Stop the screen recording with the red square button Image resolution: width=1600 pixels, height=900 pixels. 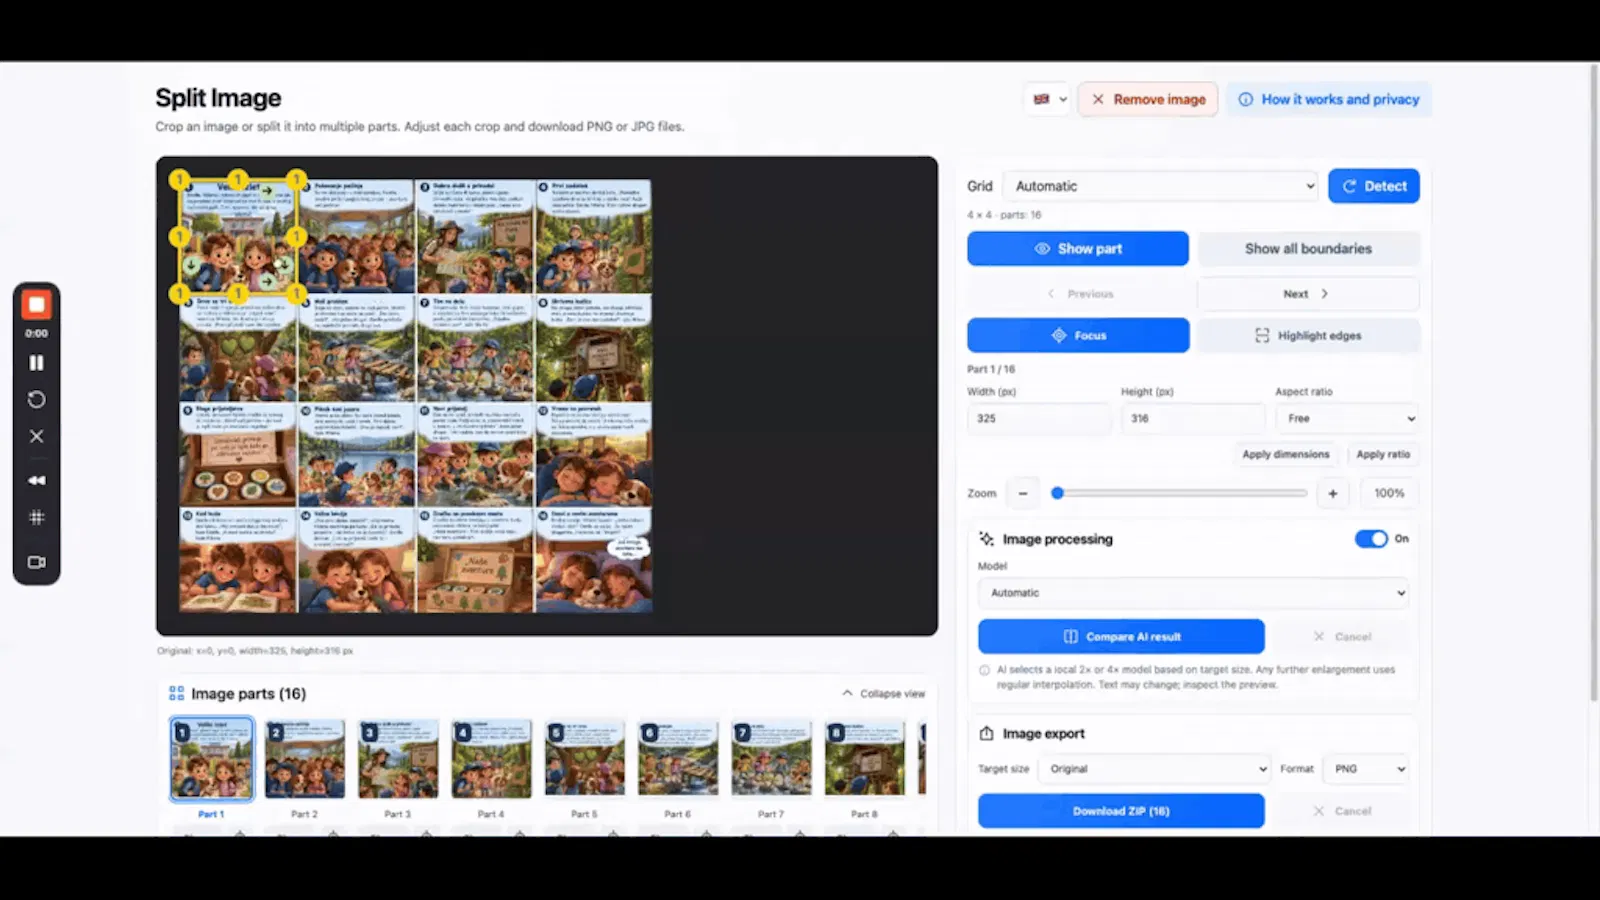point(36,304)
